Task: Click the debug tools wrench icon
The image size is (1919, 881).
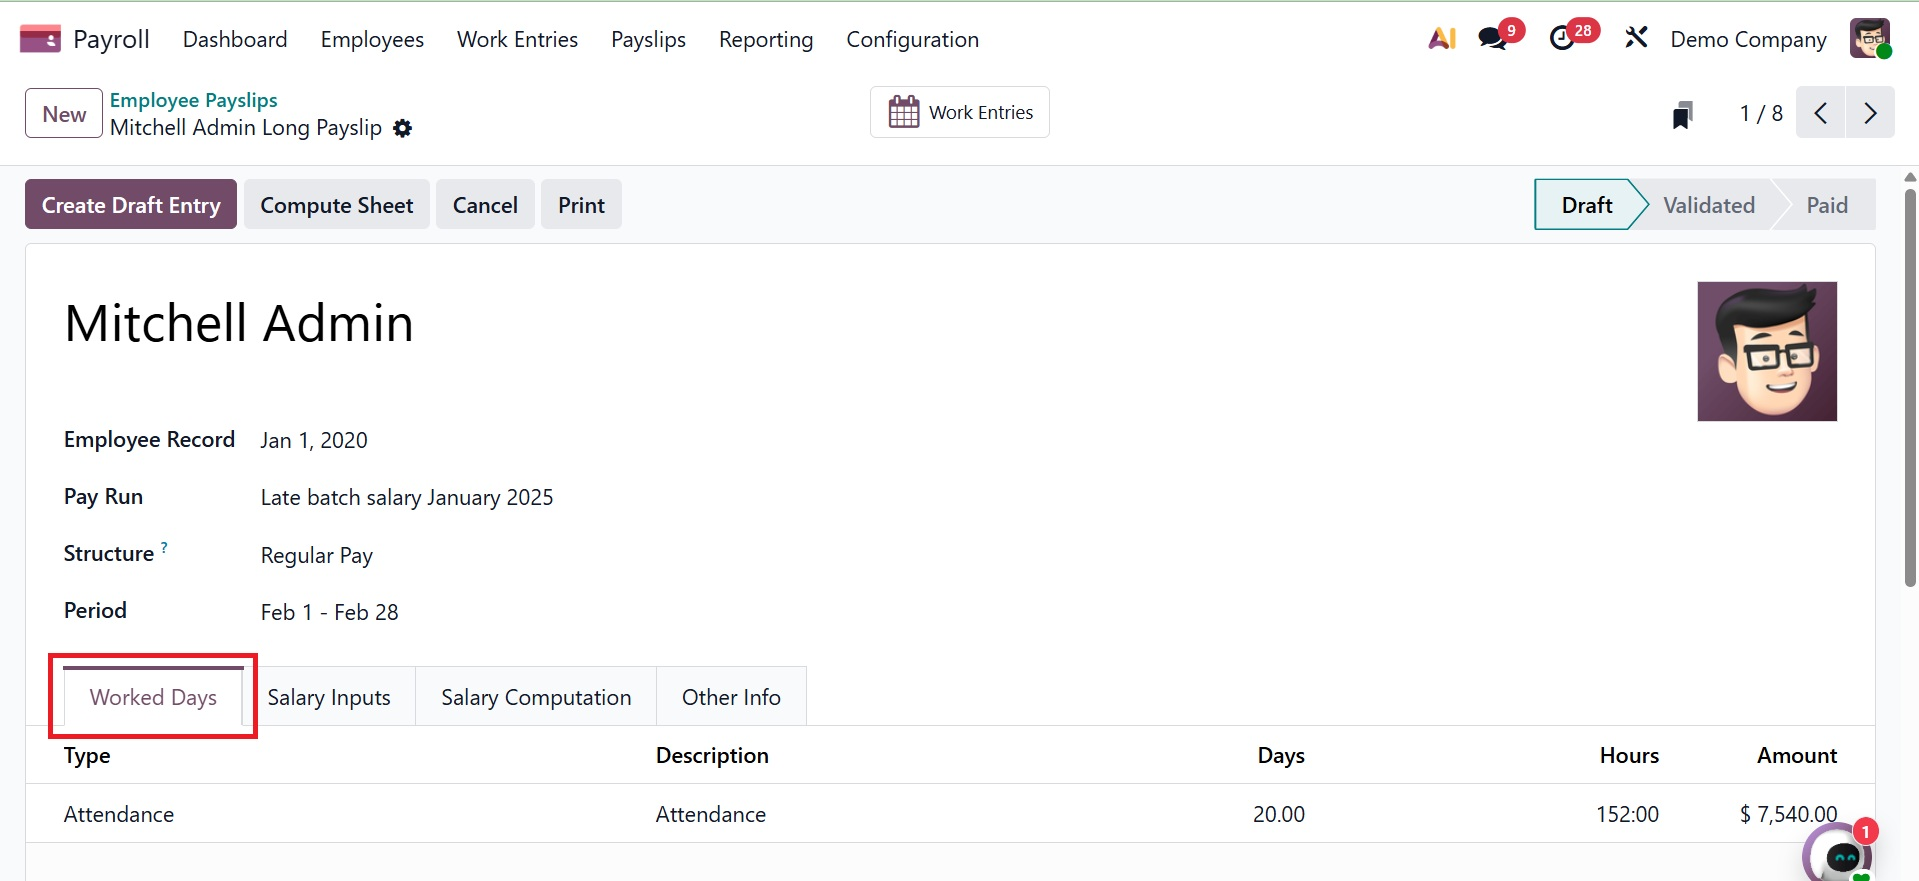Action: pos(1636,39)
